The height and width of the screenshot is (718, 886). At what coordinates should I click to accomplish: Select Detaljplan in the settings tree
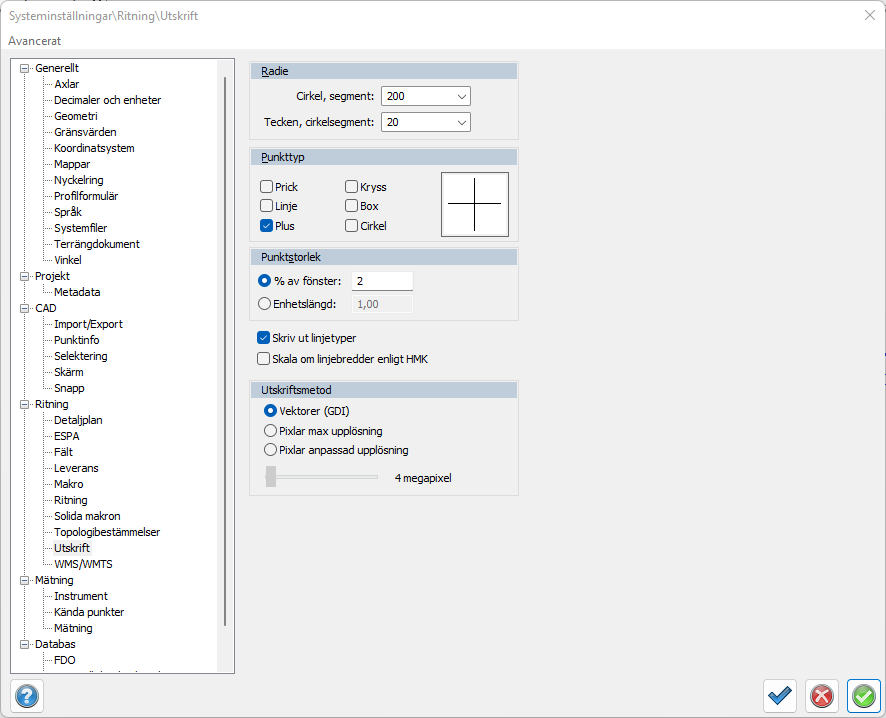coord(78,420)
